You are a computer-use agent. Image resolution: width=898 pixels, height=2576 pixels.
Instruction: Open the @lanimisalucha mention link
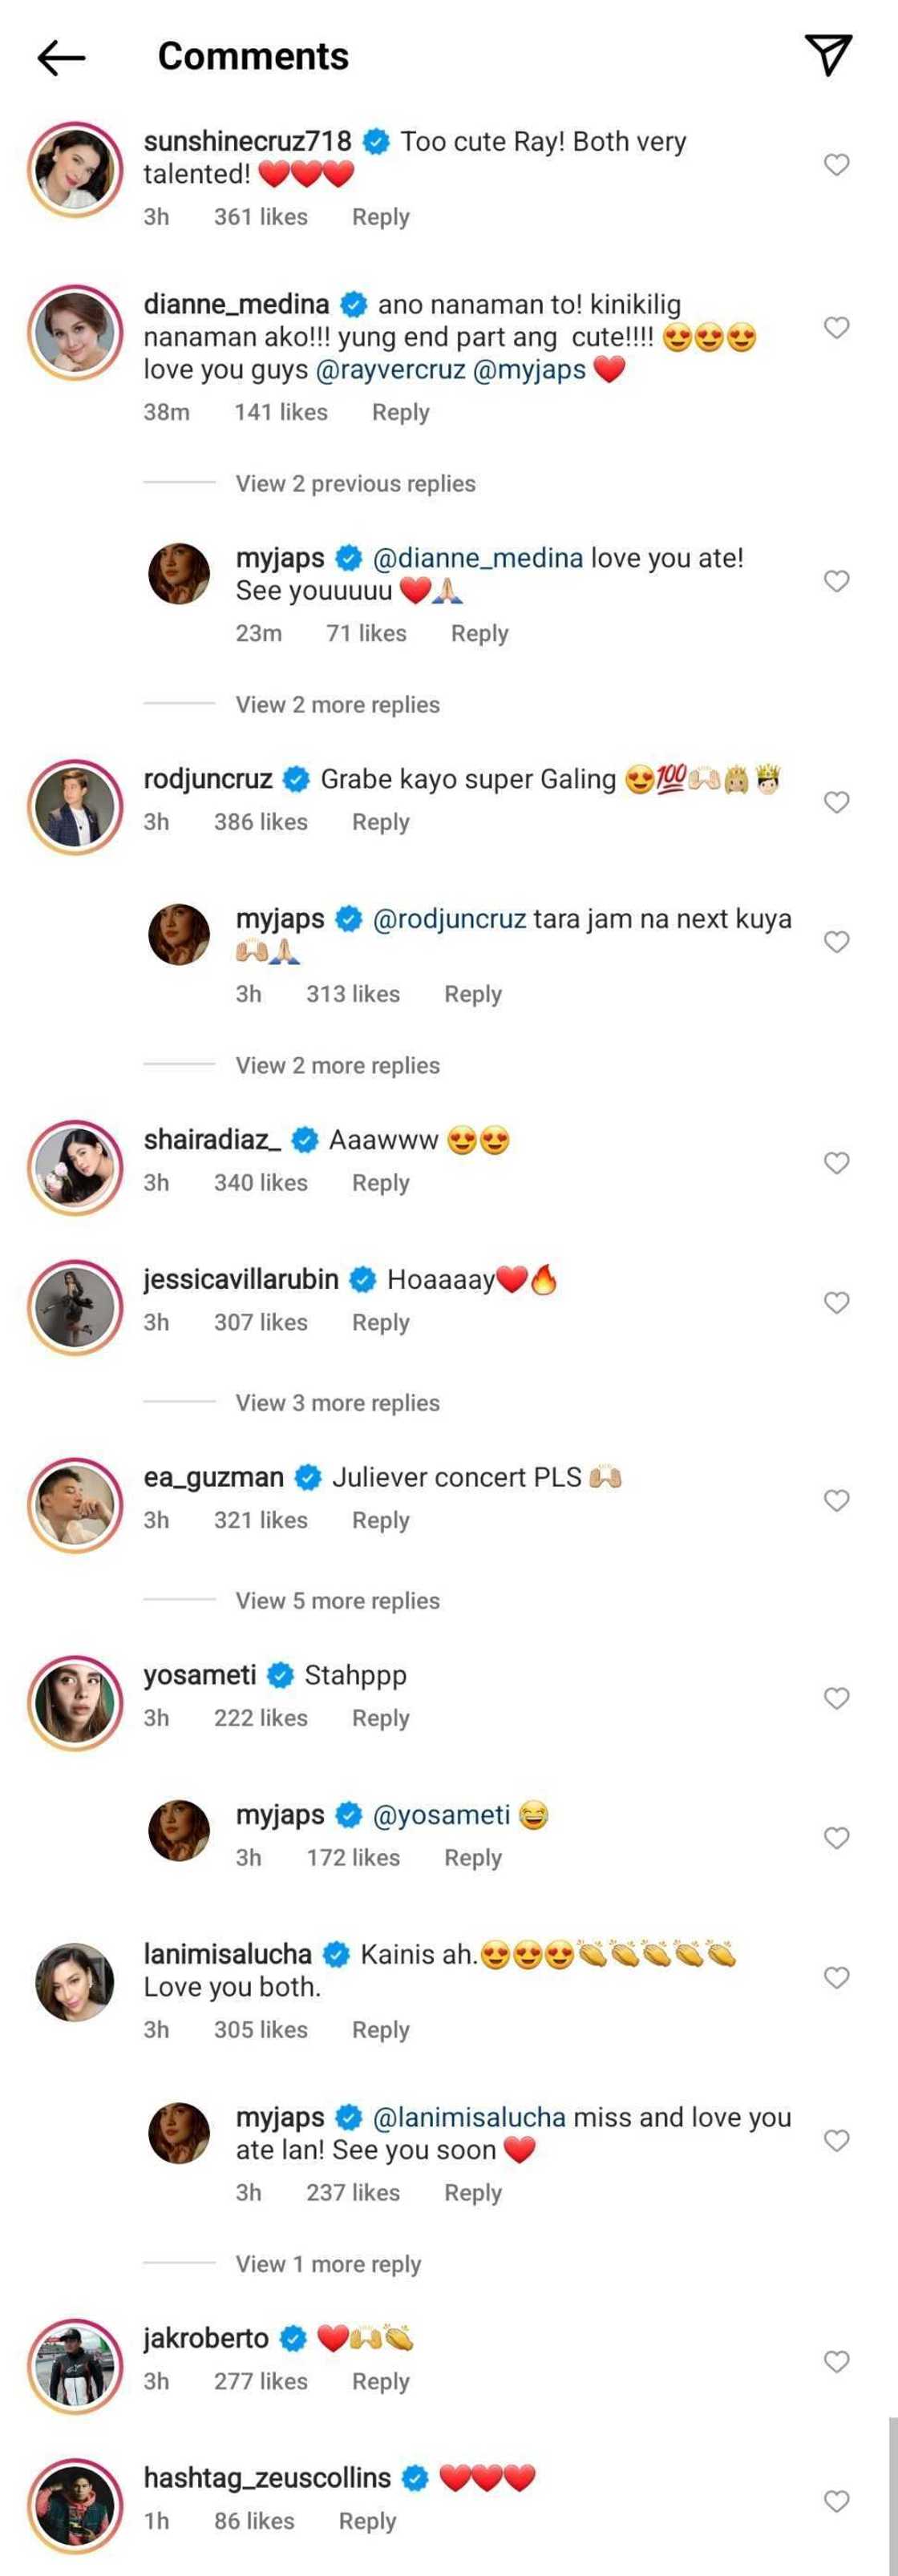coord(468,2117)
